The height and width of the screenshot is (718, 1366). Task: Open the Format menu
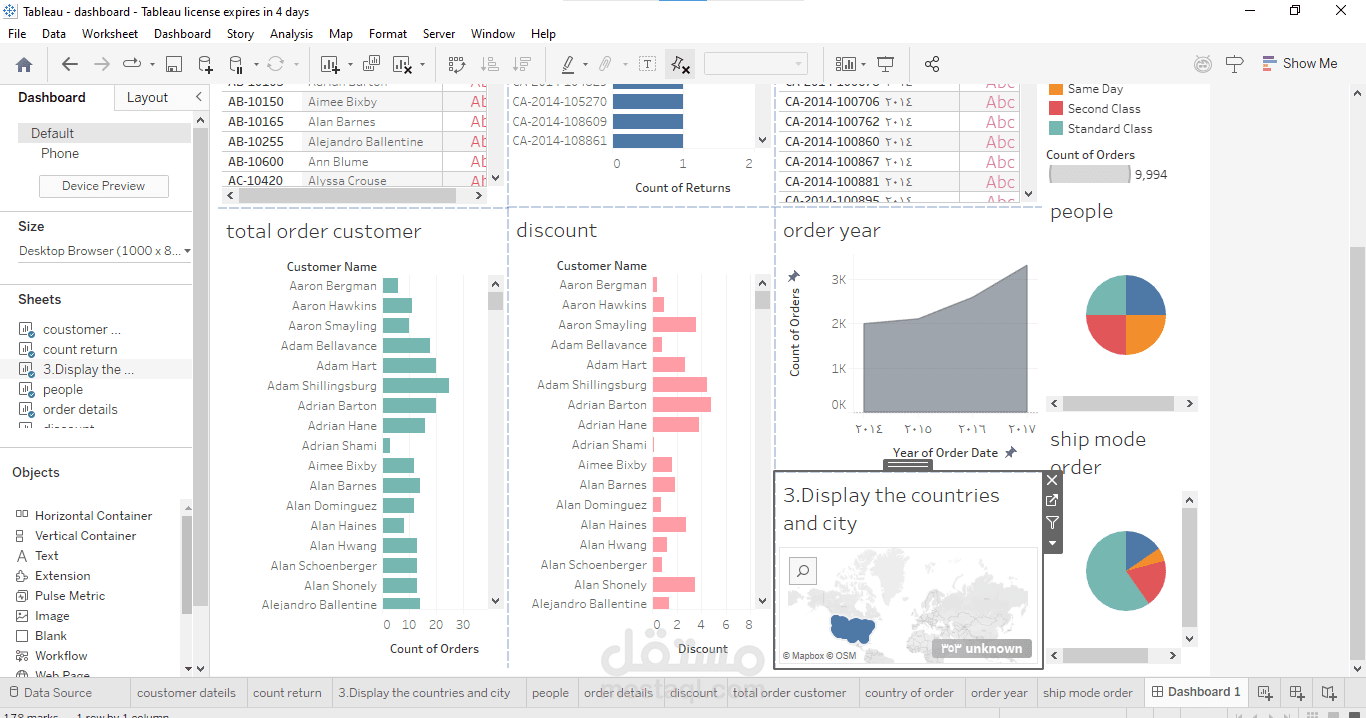[x=388, y=34]
